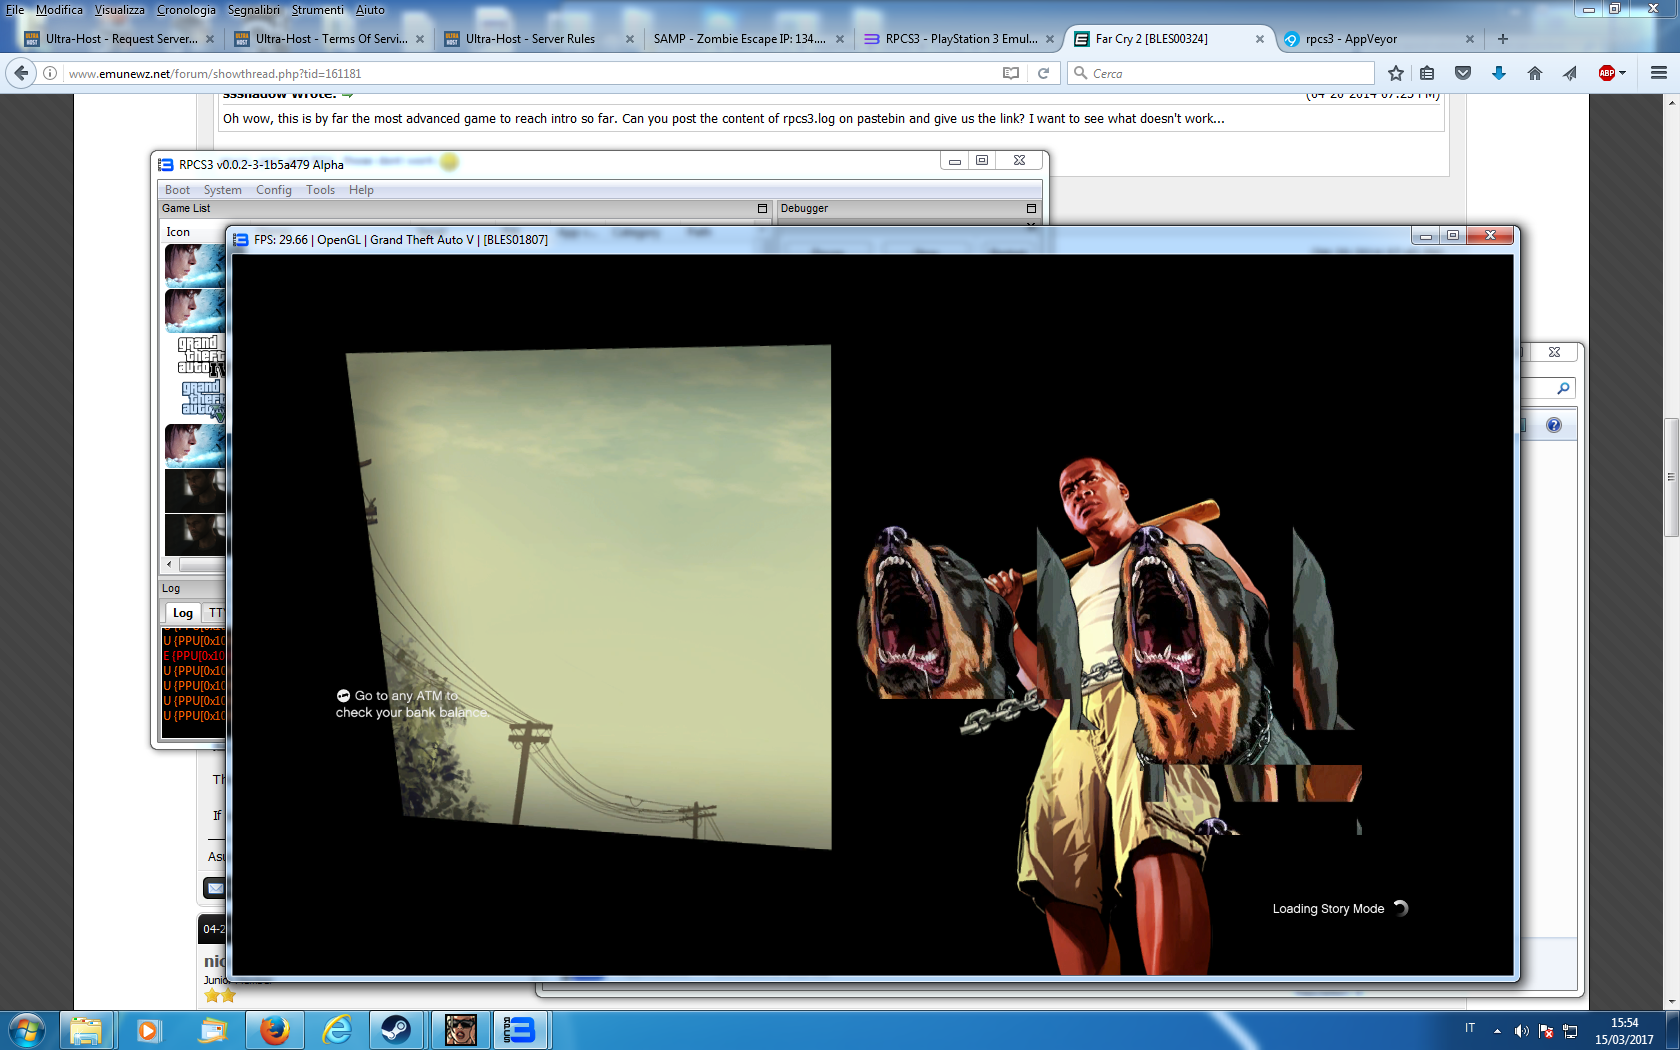Open Windows Explorer from taskbar
Screen dimensions: 1680x1050
[86, 1030]
